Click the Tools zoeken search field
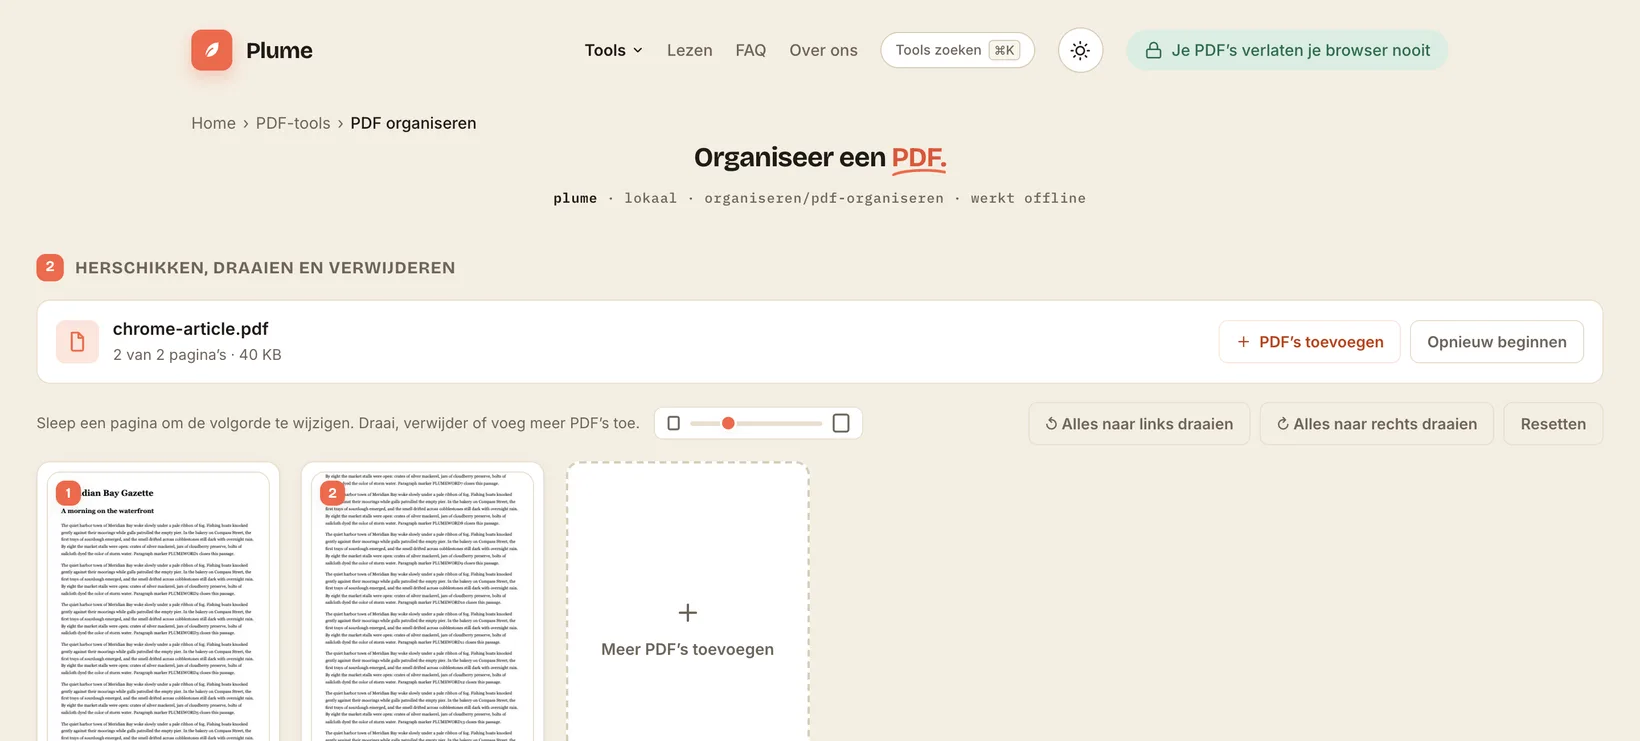Image resolution: width=1640 pixels, height=741 pixels. point(957,50)
